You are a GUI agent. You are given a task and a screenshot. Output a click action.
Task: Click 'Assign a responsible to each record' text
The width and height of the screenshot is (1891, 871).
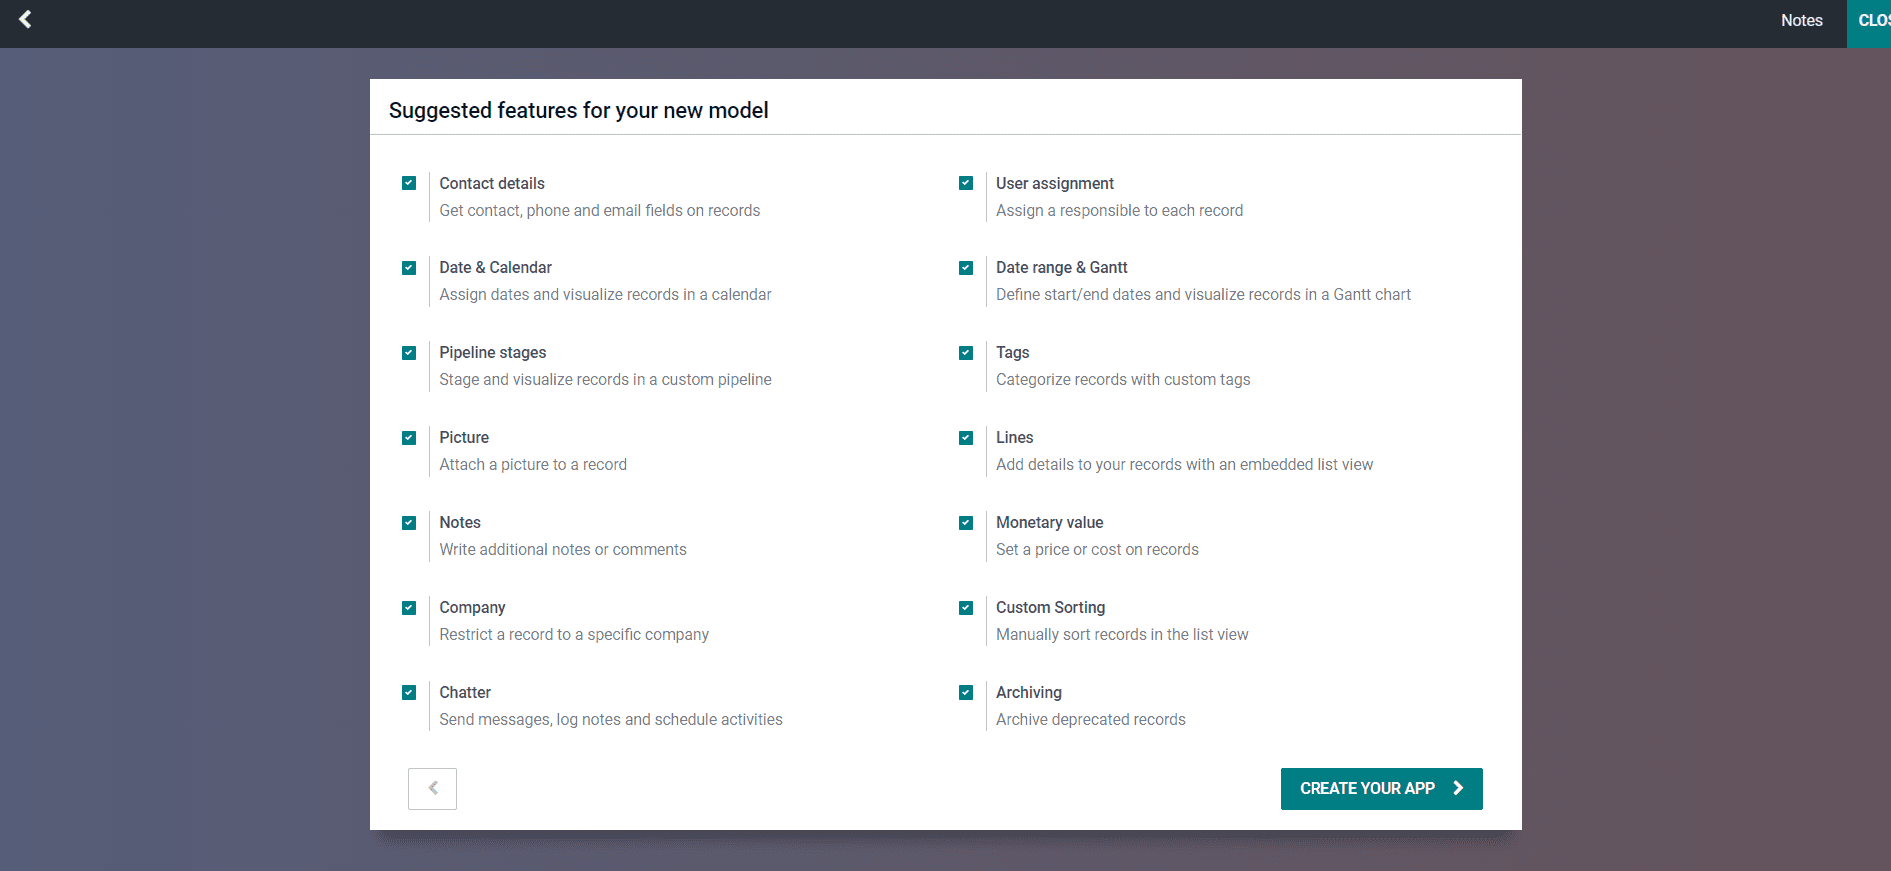click(1120, 210)
